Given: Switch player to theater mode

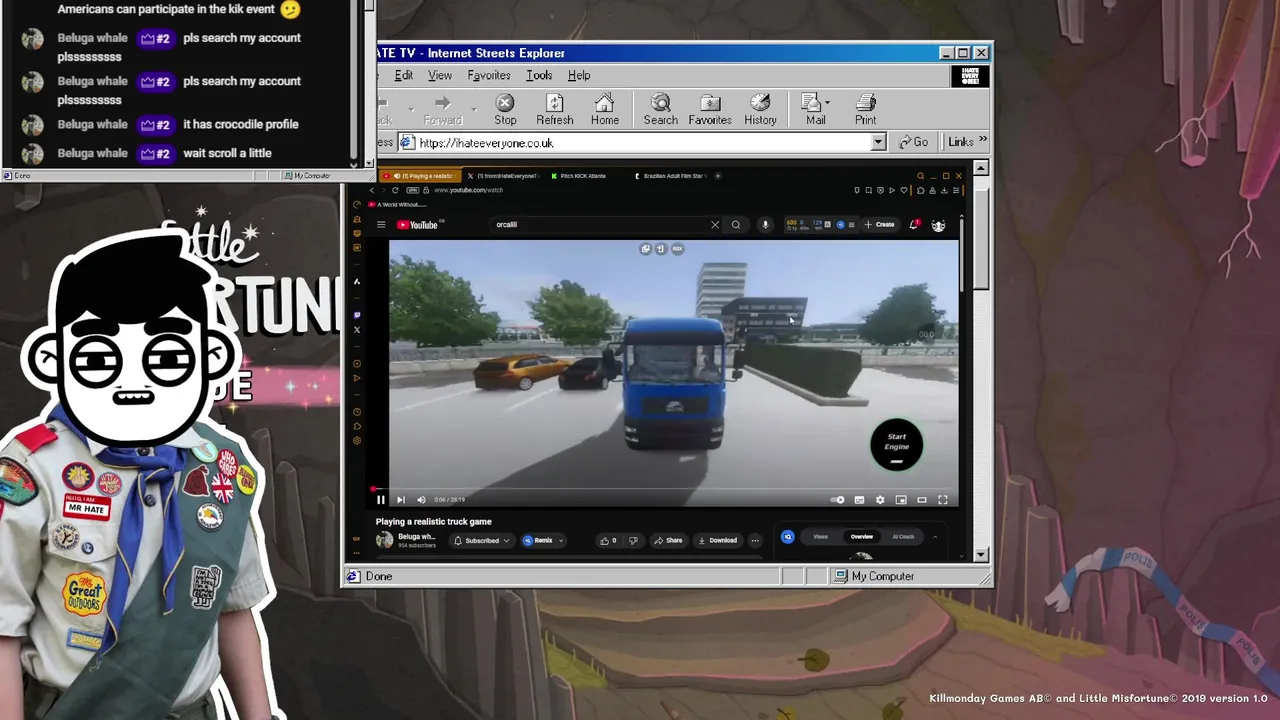Looking at the screenshot, I should (x=922, y=500).
